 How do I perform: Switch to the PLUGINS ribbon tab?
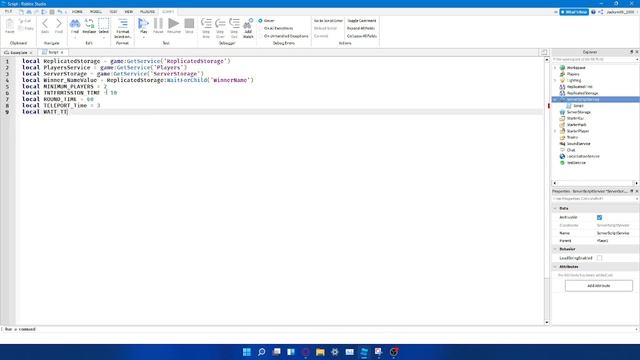(x=147, y=12)
